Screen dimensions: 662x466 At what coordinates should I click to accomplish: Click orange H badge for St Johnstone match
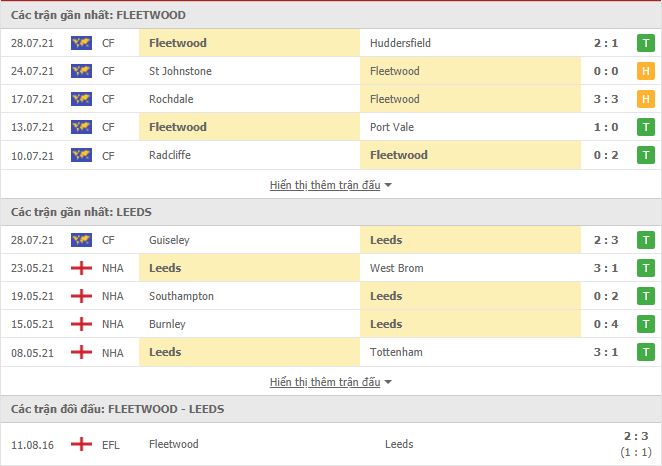coord(646,71)
